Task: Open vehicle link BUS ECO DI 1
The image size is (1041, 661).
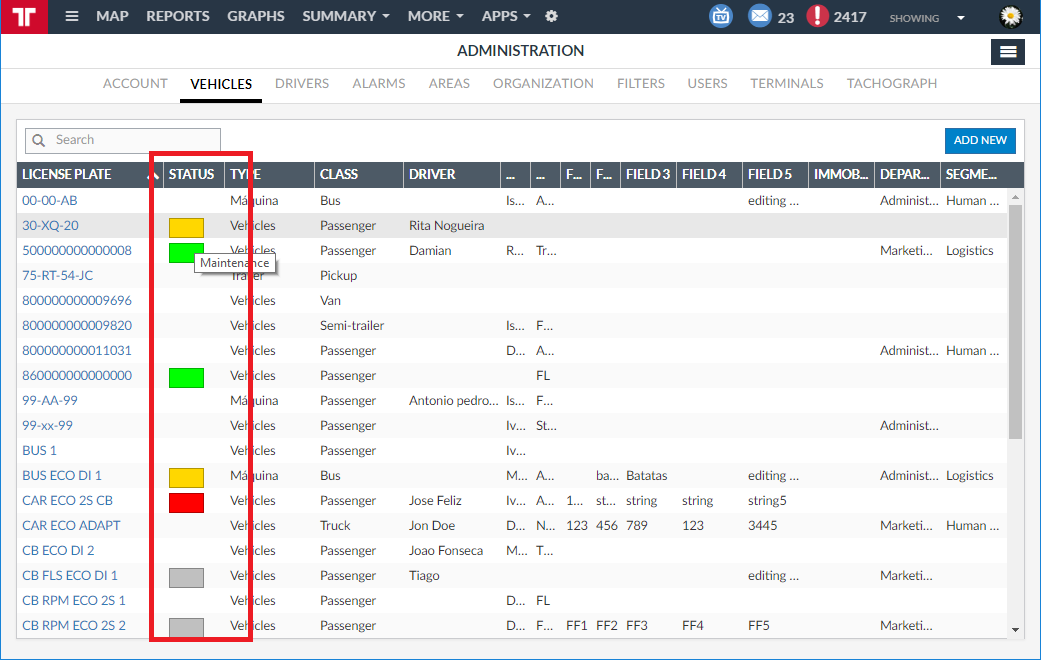Action: click(62, 476)
